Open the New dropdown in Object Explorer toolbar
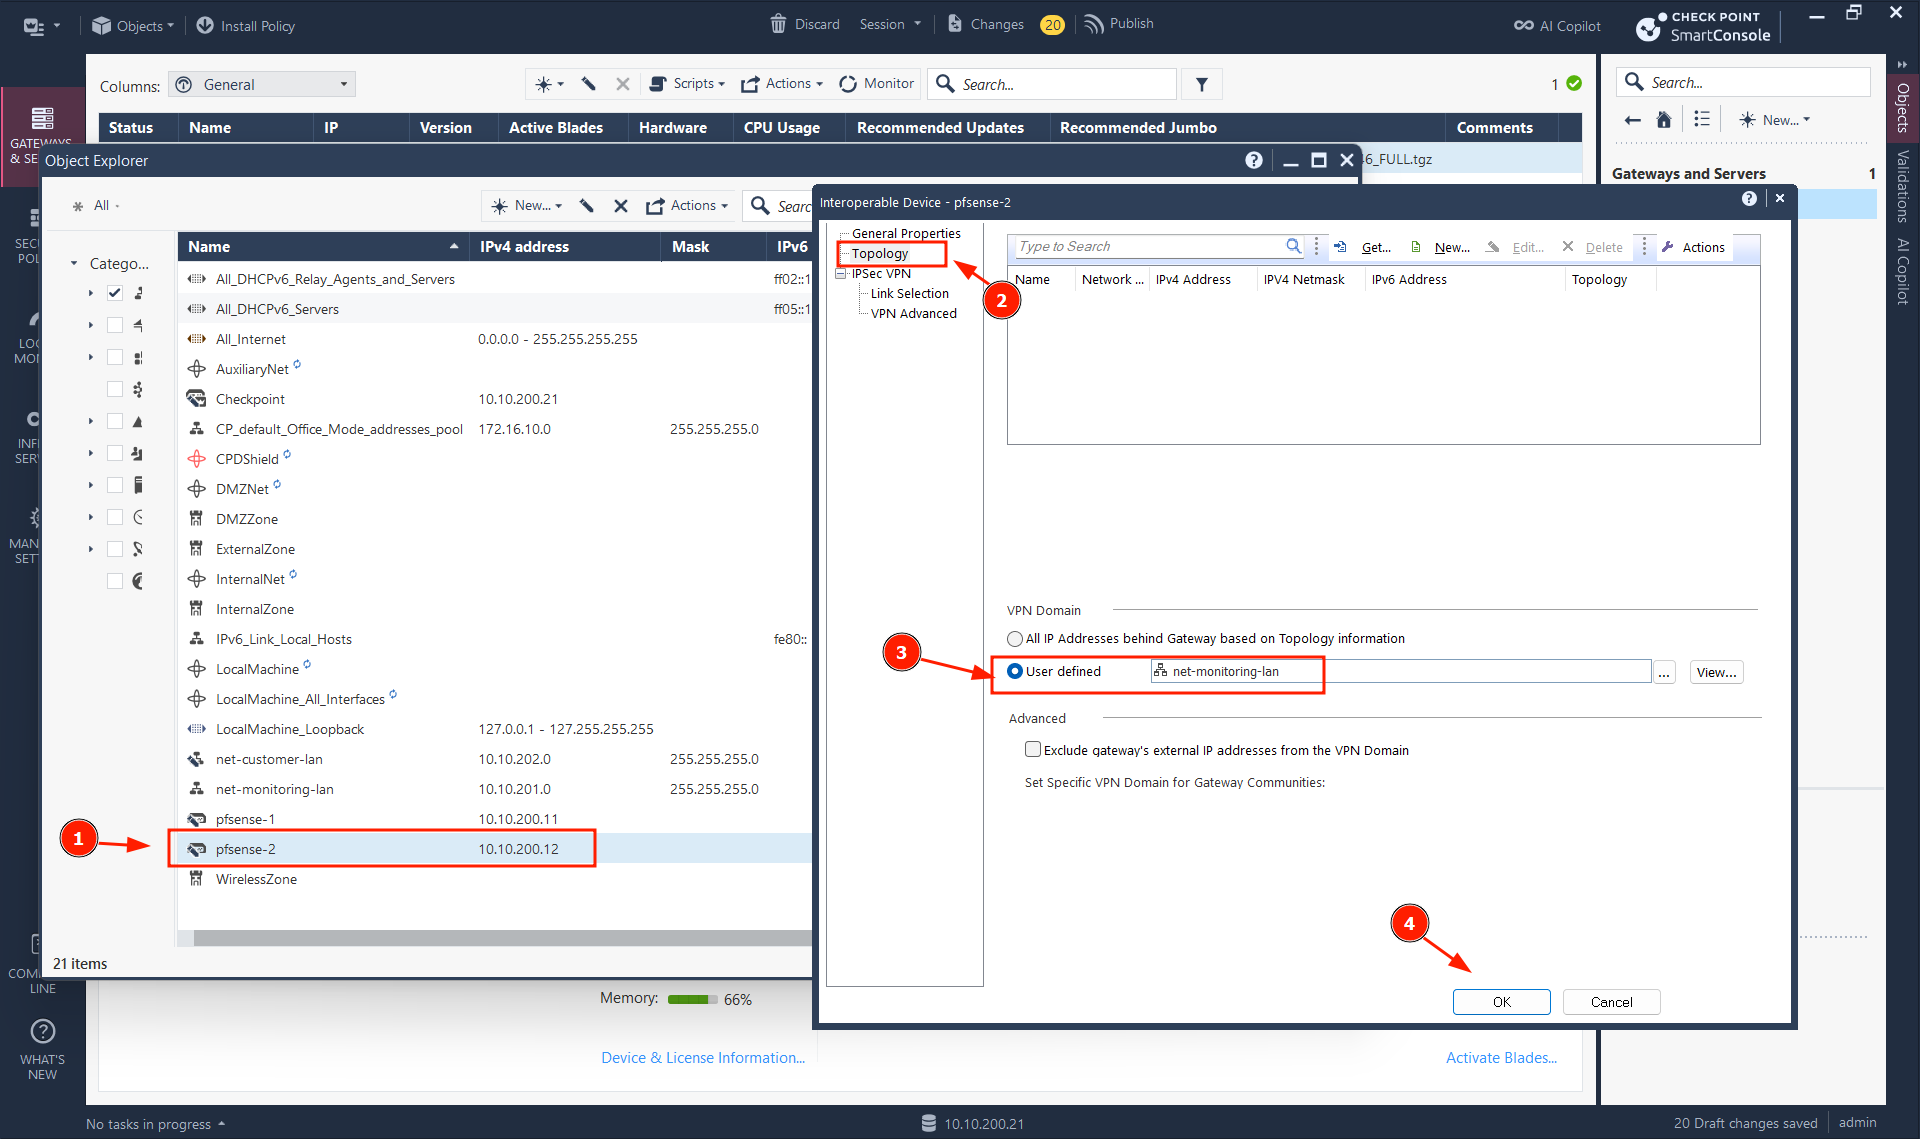The image size is (1920, 1139). tap(527, 206)
